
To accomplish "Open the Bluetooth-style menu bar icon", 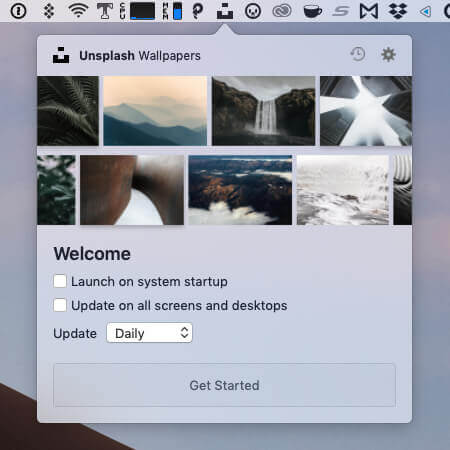I will [x=49, y=11].
